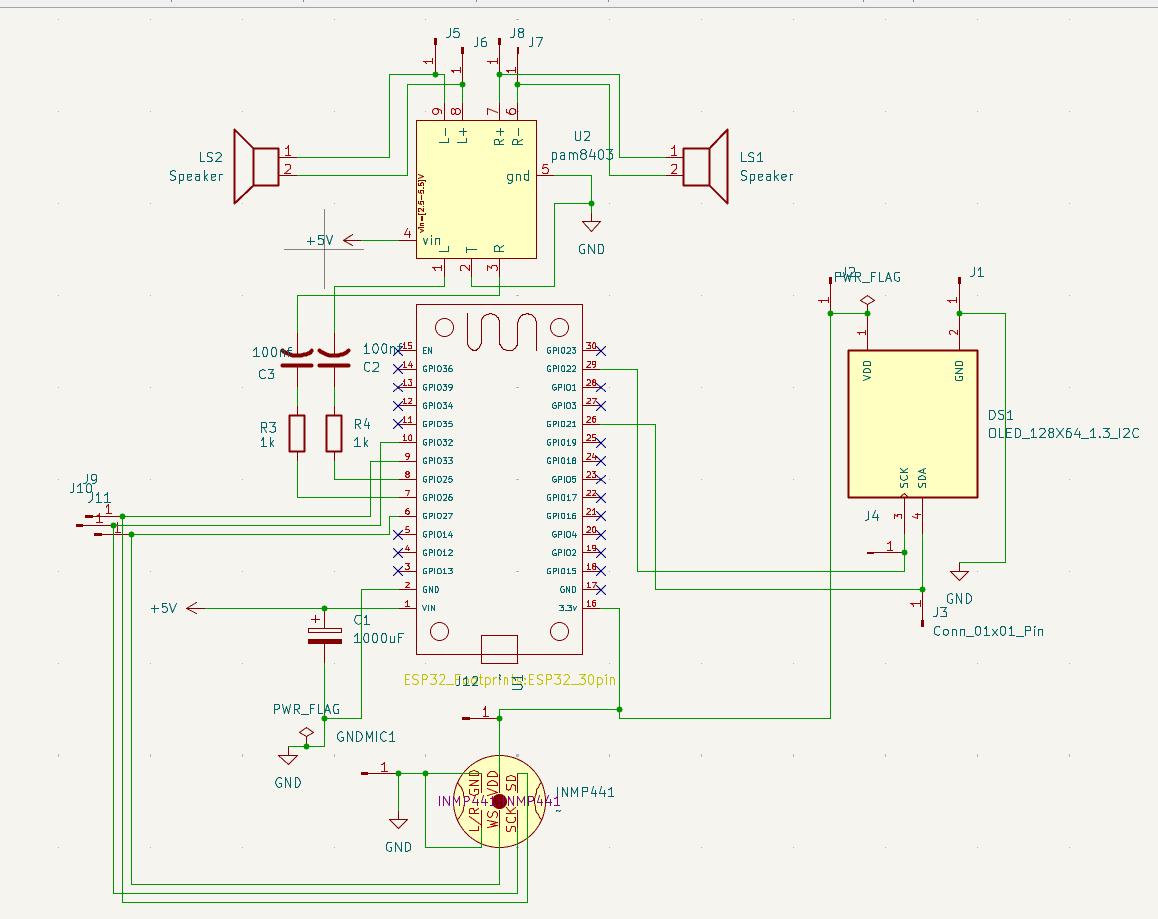Click the 1k value under R3
Image resolution: width=1158 pixels, height=919 pixels.
[267, 443]
